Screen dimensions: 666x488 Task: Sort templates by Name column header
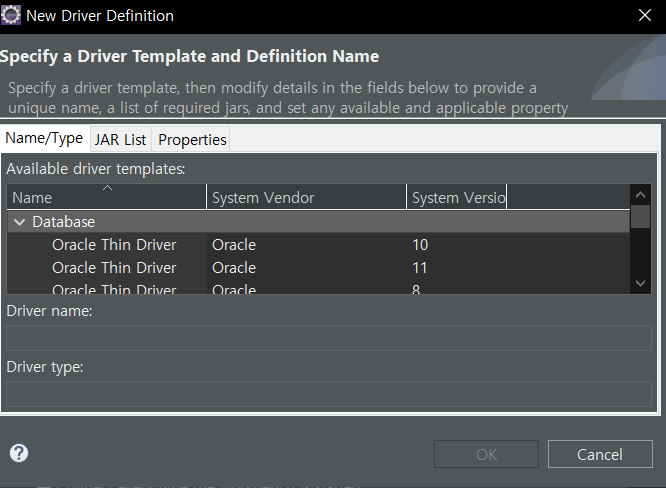click(107, 197)
